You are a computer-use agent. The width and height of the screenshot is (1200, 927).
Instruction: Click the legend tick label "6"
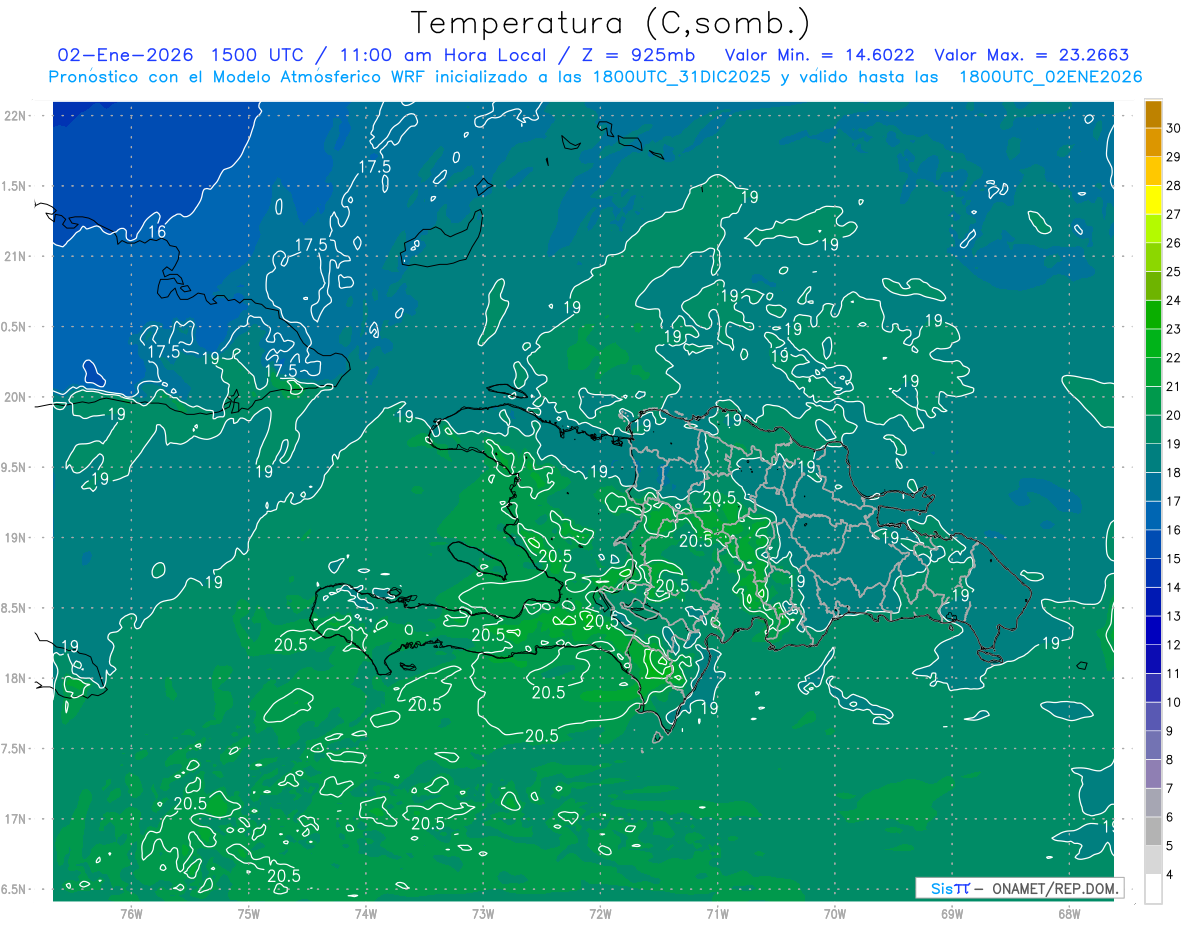click(x=1169, y=818)
